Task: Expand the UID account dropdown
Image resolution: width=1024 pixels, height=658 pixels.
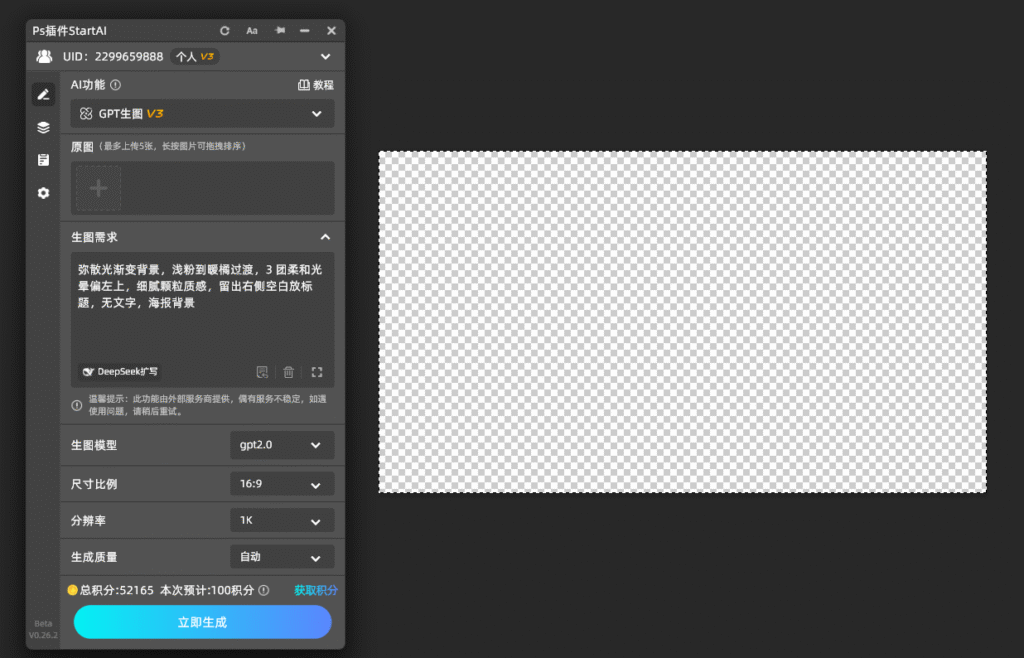Action: 325,57
